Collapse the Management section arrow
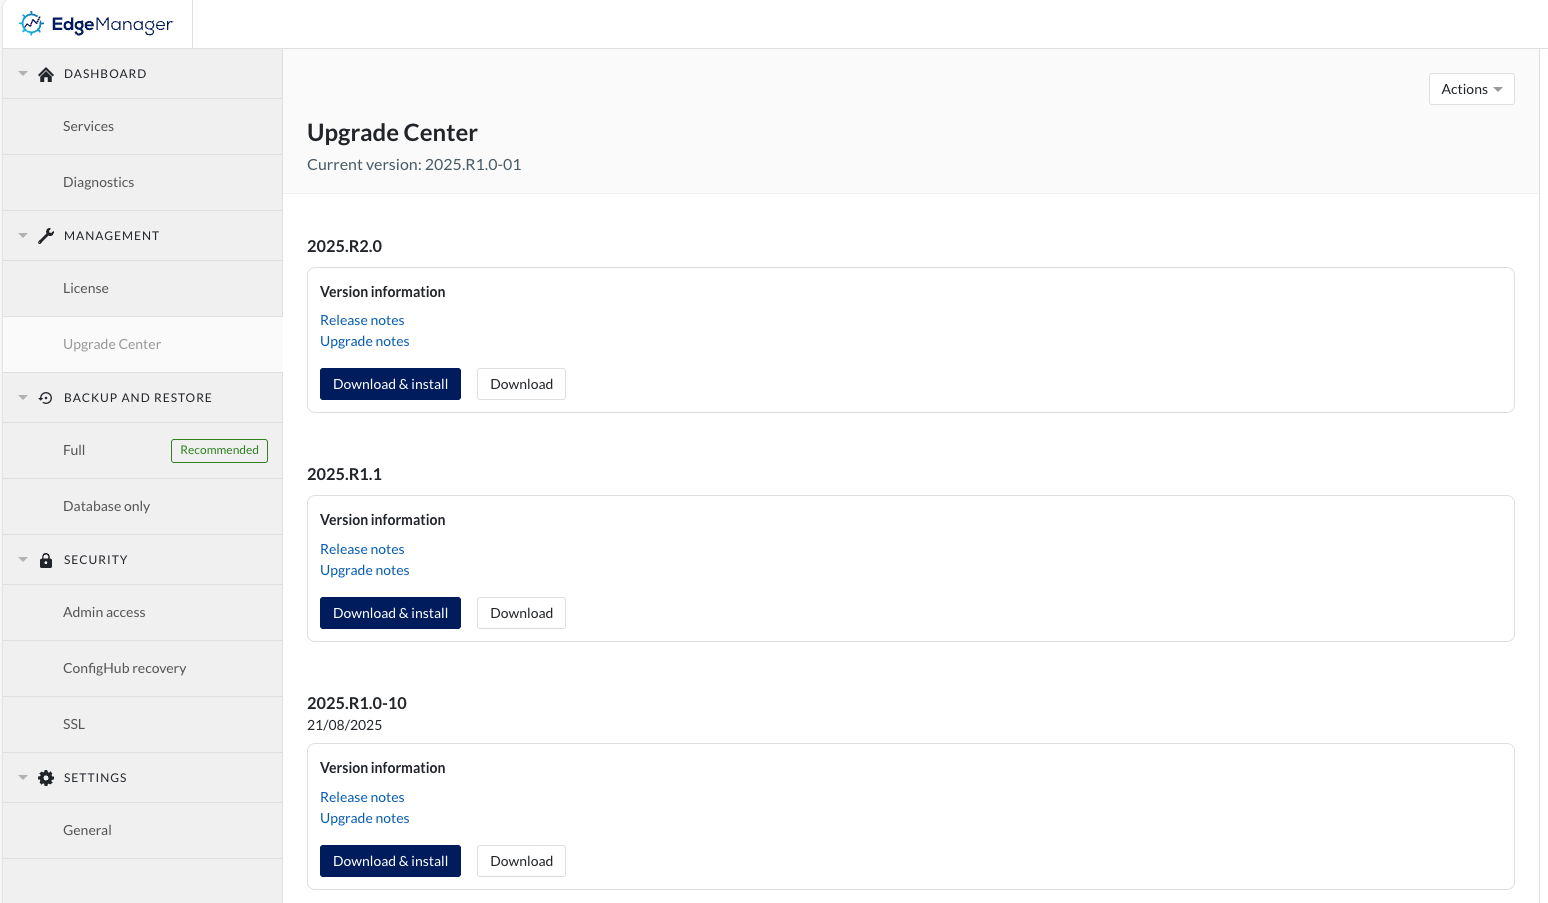 point(23,236)
